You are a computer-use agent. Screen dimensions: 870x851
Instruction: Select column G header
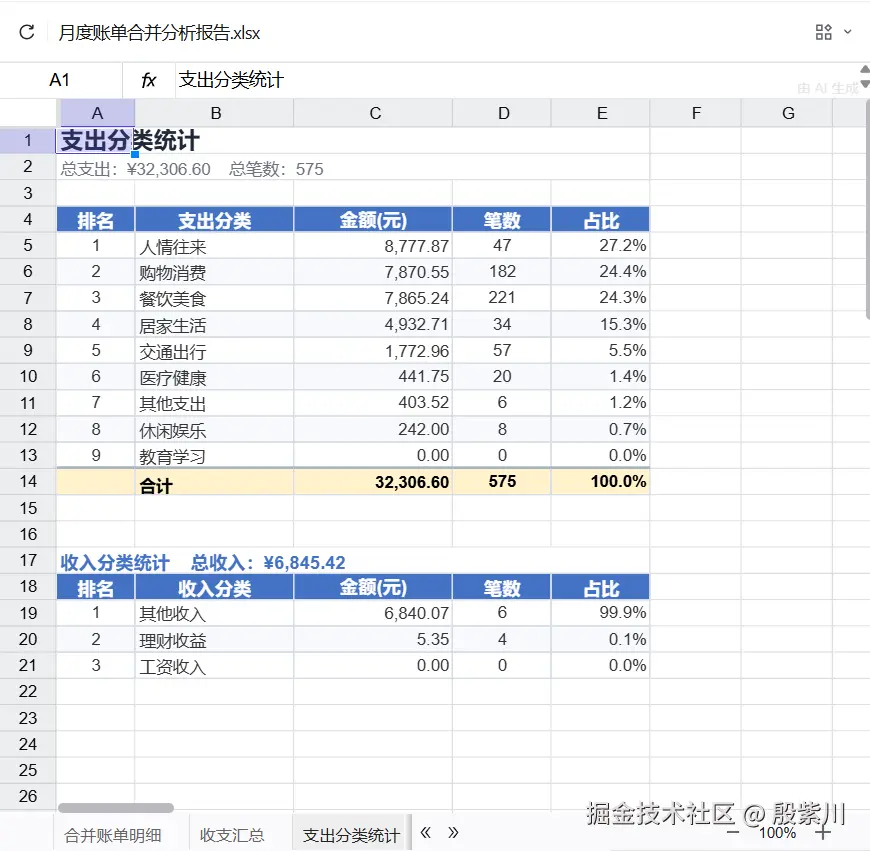click(787, 113)
